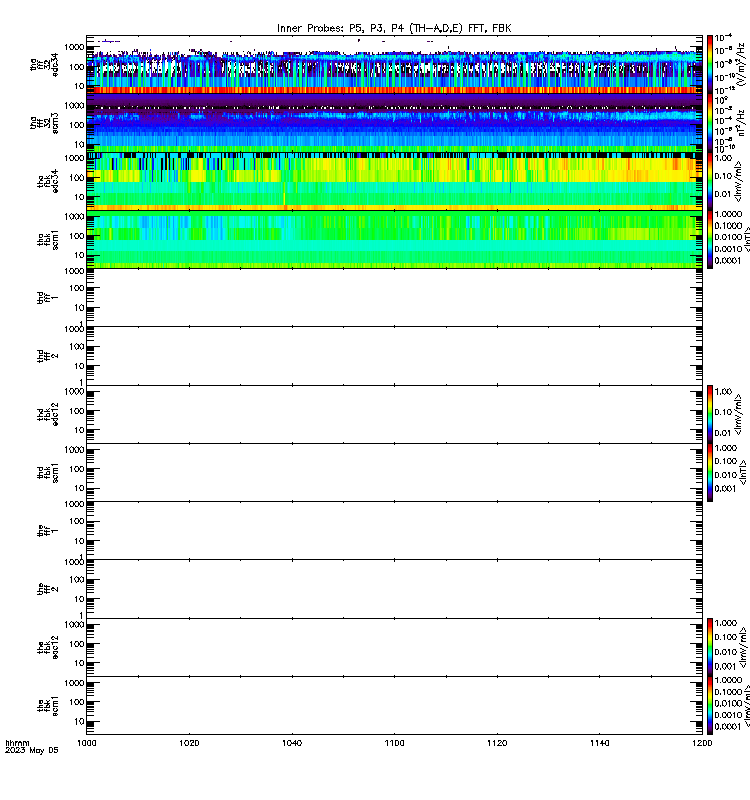Click the the fbk scm1 color bar
750x800 pixels.
click(710, 706)
